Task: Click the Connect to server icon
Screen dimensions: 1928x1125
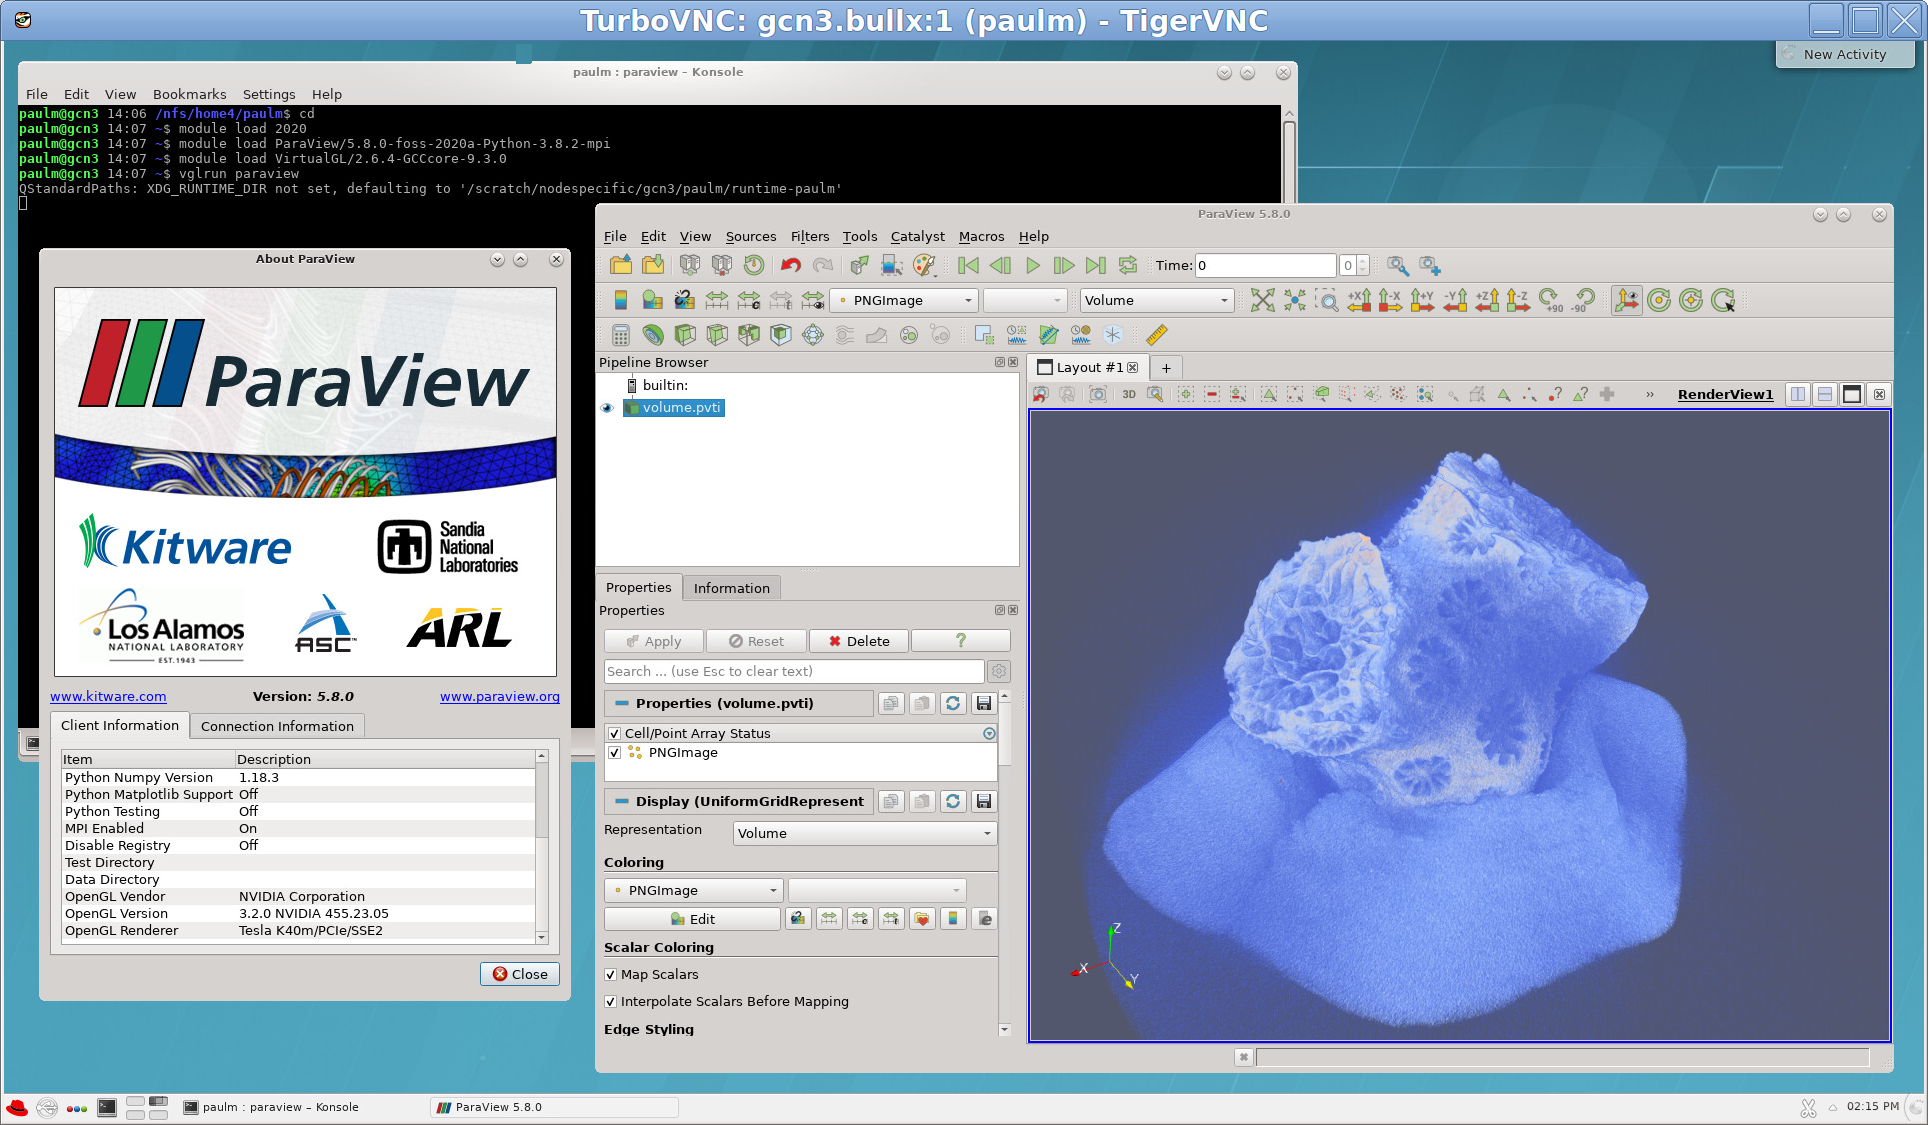Action: pyautogui.click(x=690, y=265)
